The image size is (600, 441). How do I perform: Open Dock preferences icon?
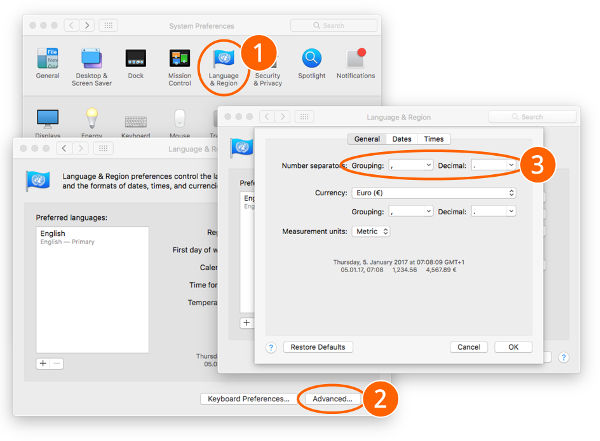[x=136, y=59]
